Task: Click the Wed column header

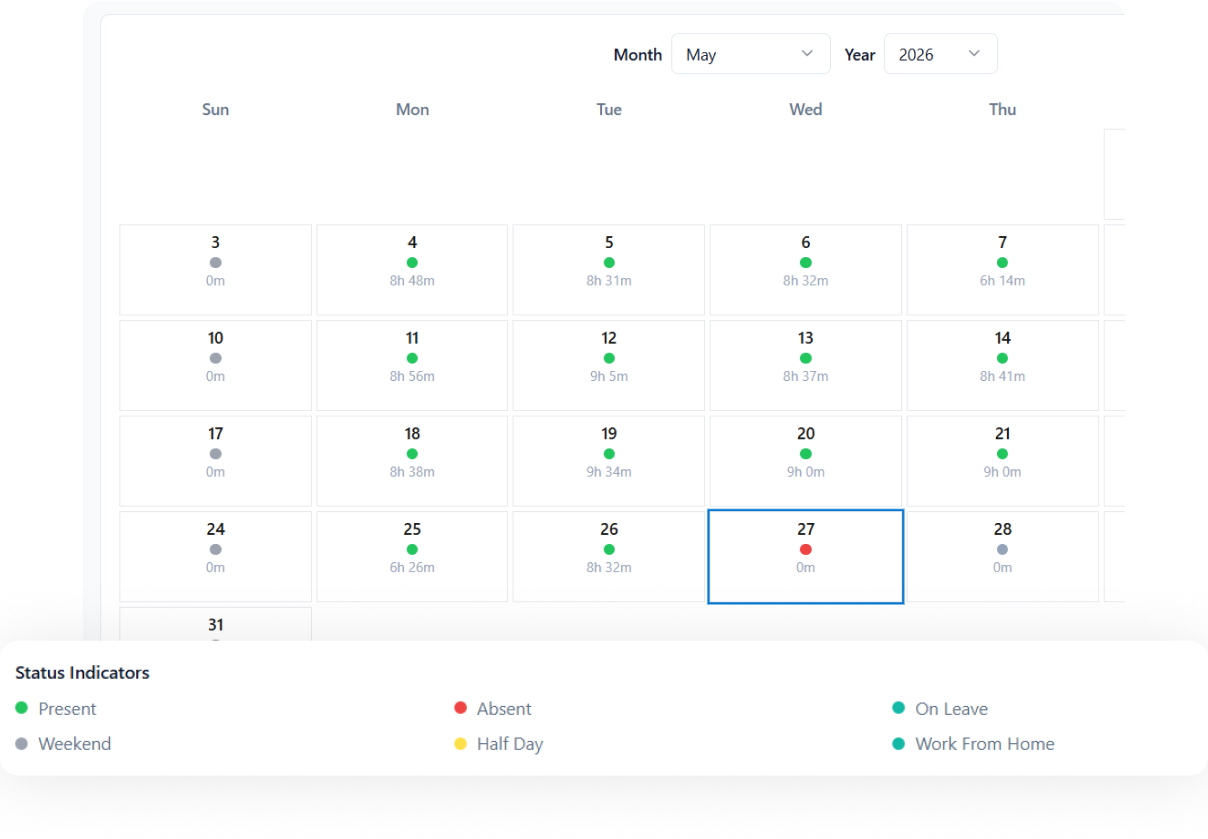Action: point(806,109)
